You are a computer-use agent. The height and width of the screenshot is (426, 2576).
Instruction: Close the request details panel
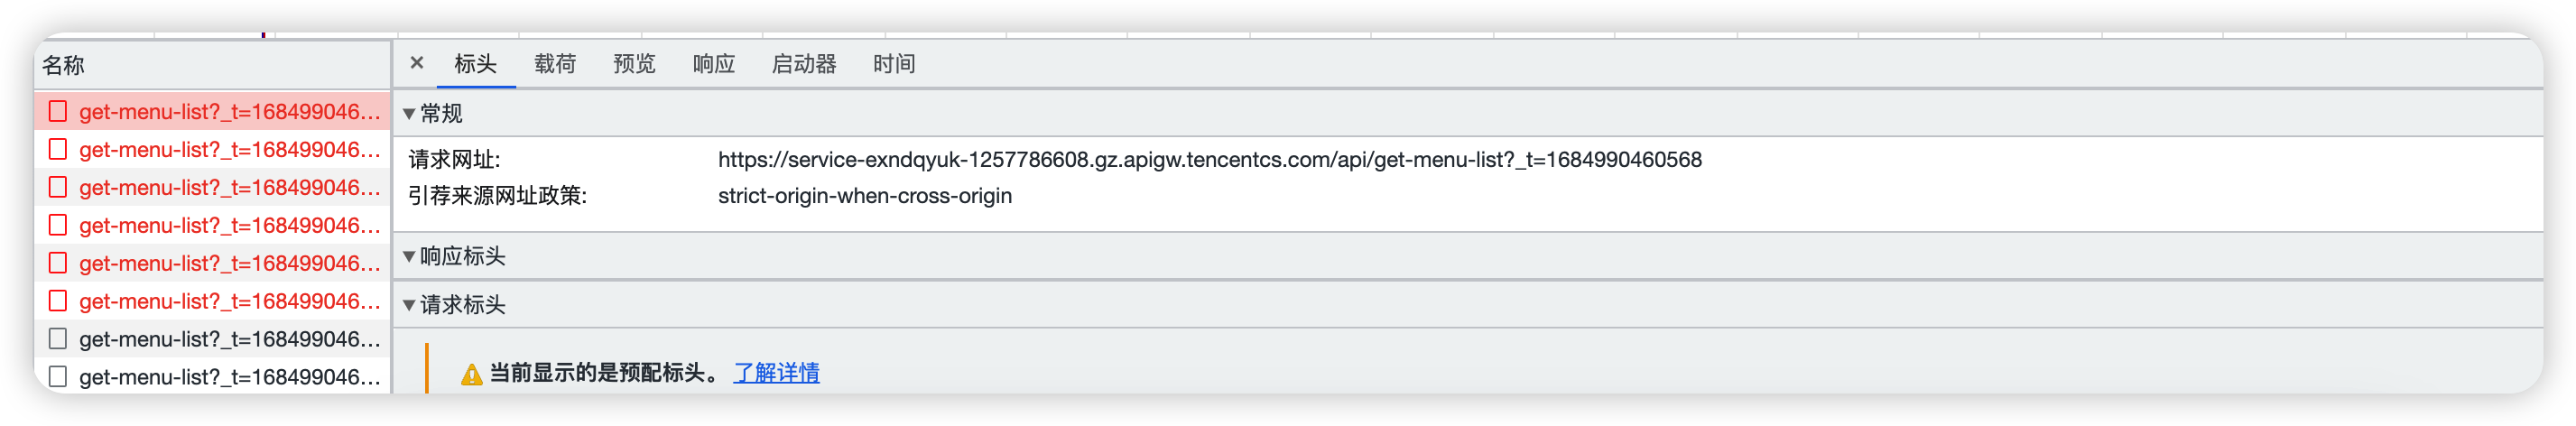click(417, 63)
